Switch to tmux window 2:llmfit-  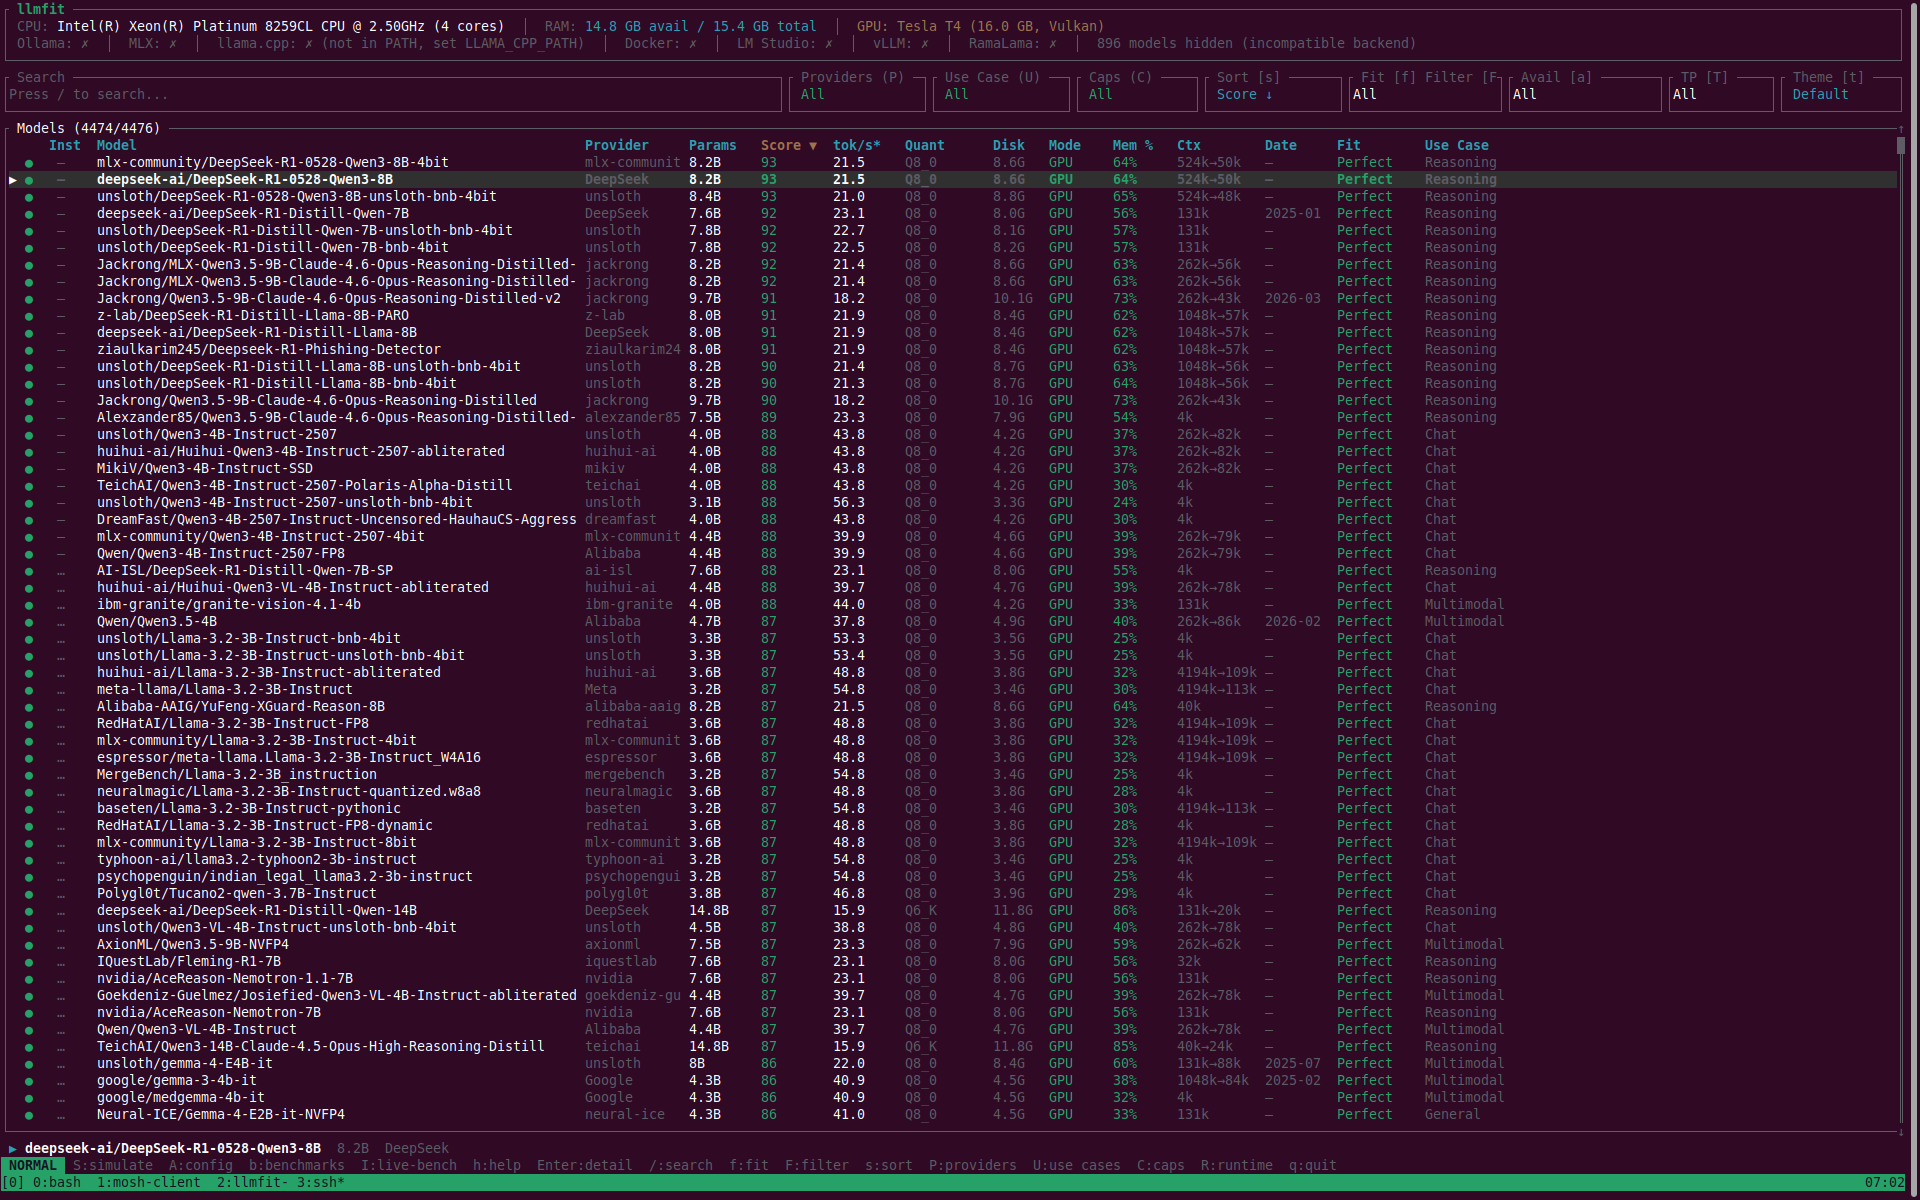[x=252, y=1183]
